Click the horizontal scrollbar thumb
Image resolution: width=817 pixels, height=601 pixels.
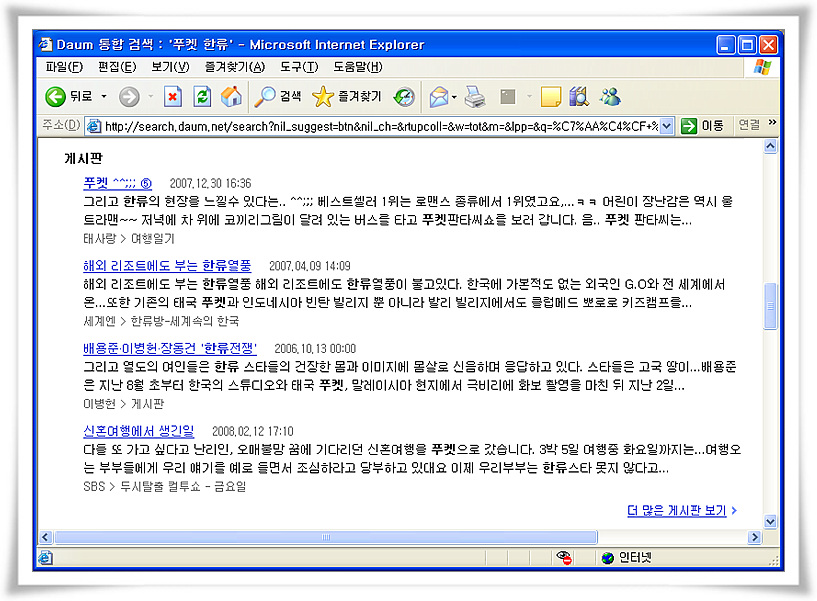(x=326, y=537)
